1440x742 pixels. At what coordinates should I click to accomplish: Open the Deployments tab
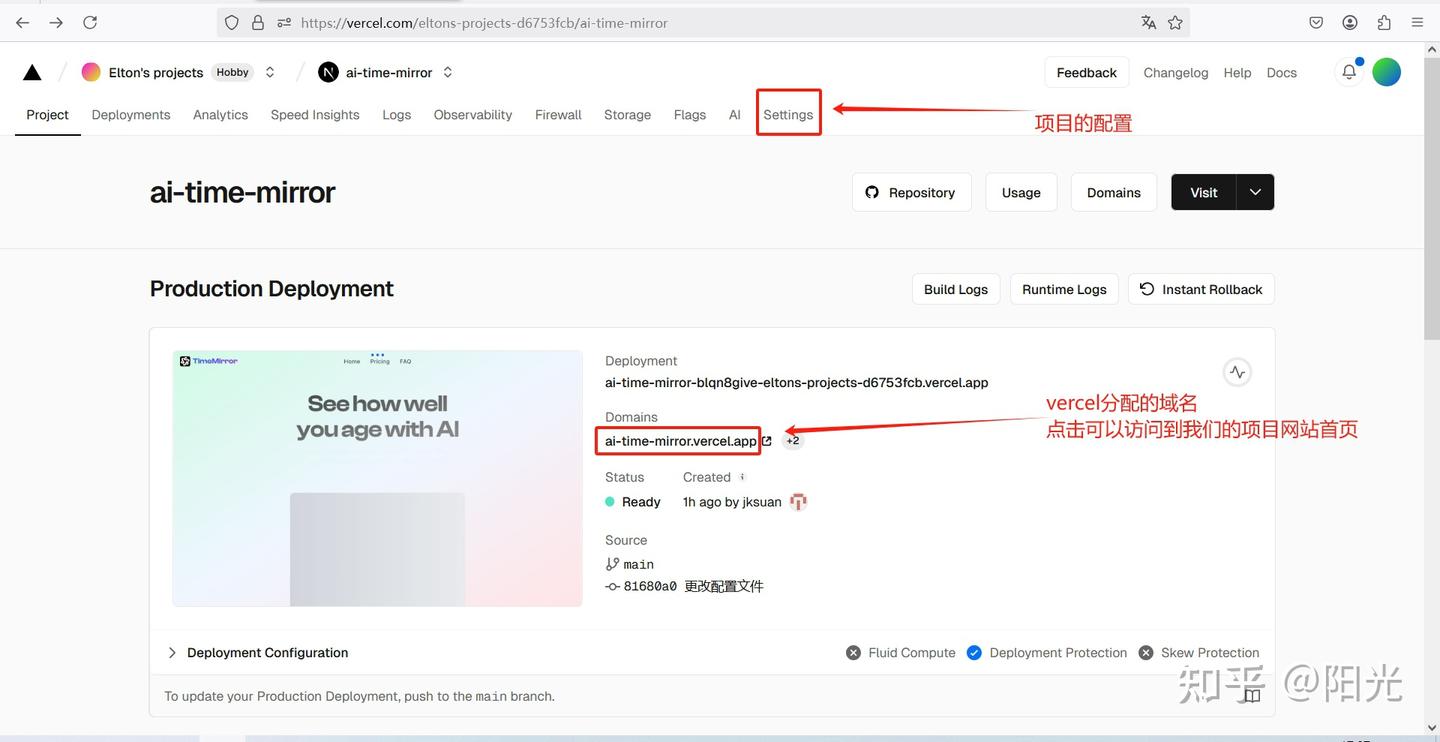[x=130, y=114]
